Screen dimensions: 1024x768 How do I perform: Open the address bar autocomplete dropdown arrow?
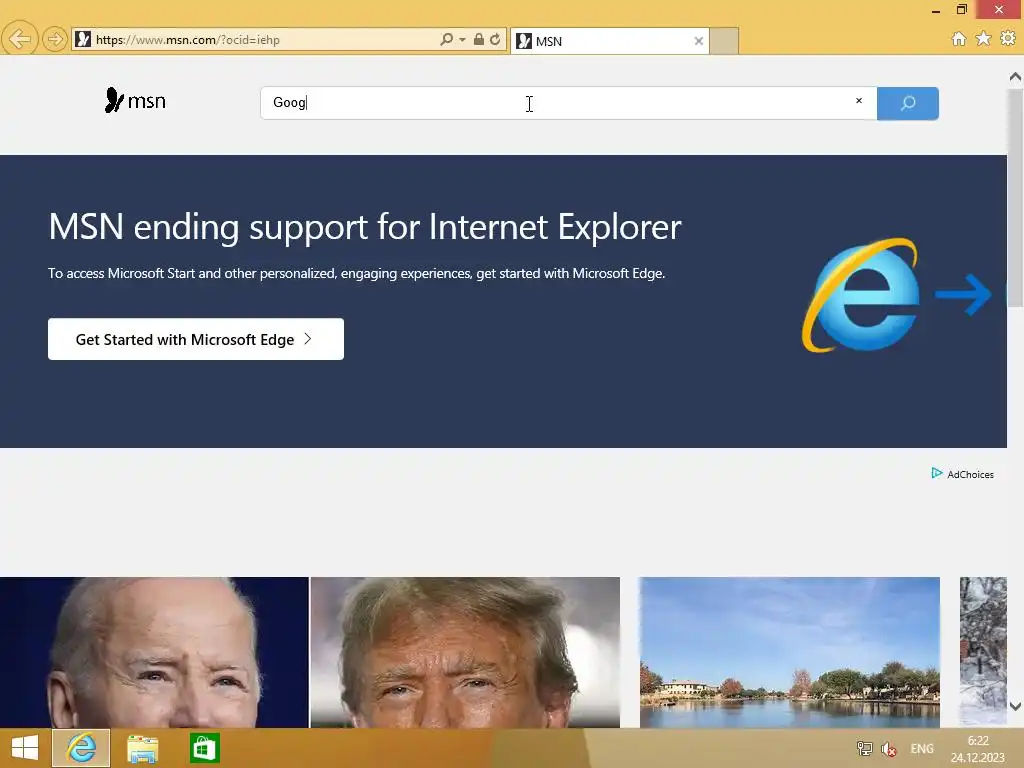(462, 40)
